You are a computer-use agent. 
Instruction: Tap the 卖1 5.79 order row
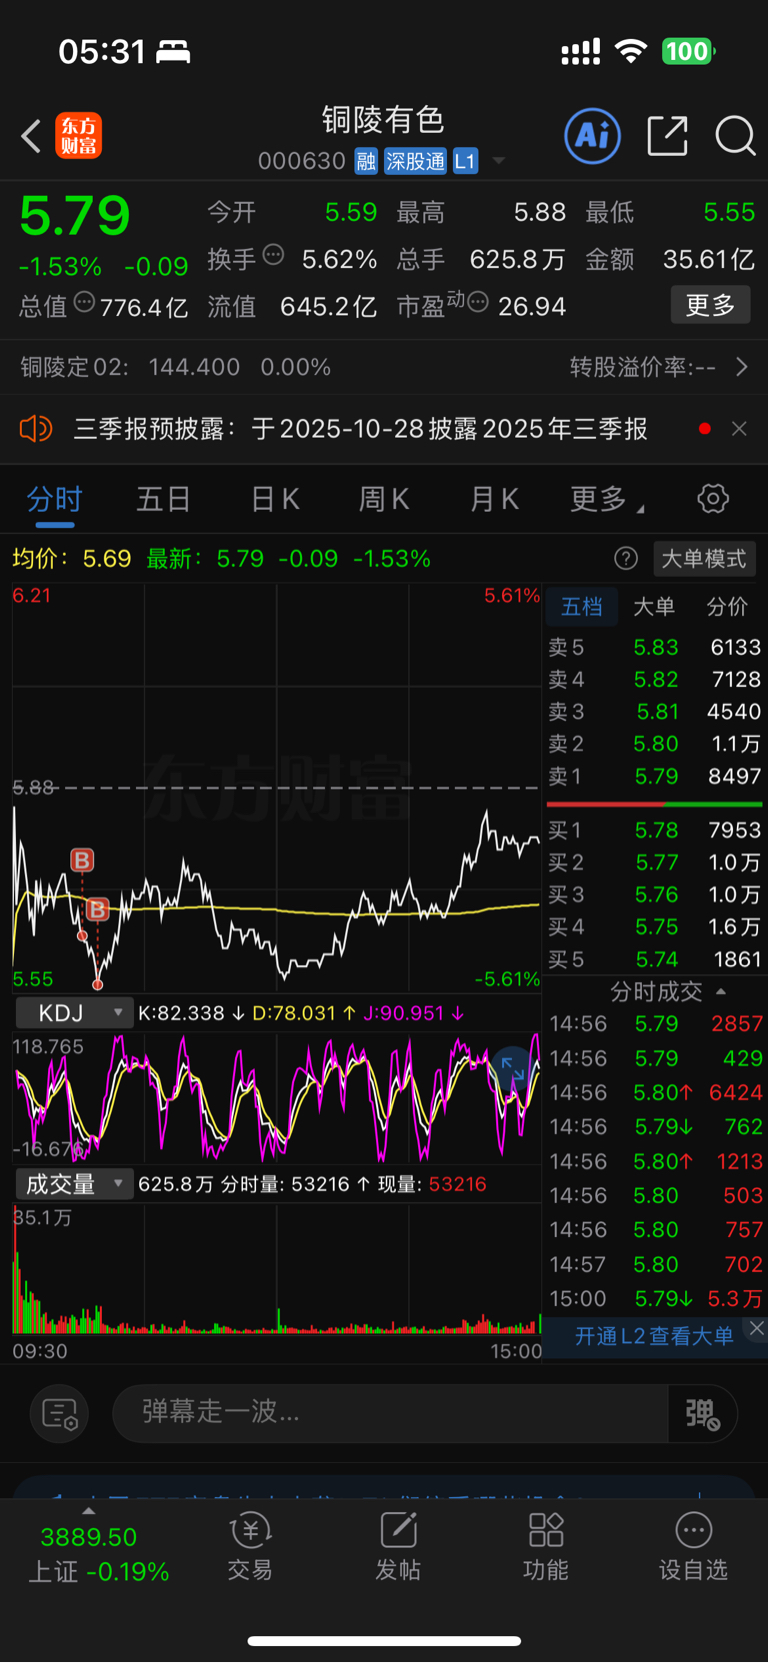coord(654,776)
